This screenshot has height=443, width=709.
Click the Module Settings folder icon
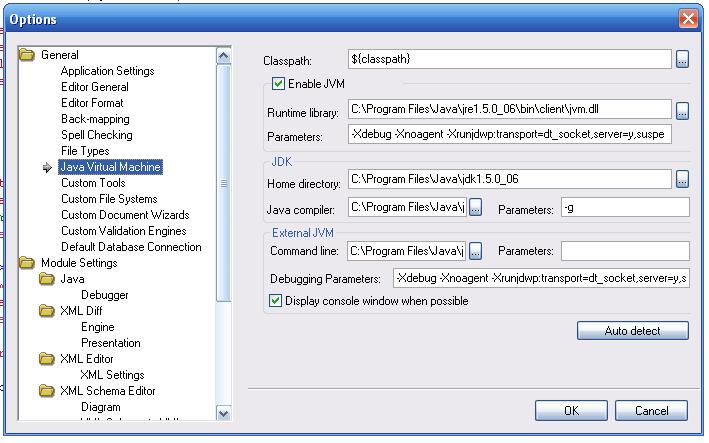pos(27,263)
